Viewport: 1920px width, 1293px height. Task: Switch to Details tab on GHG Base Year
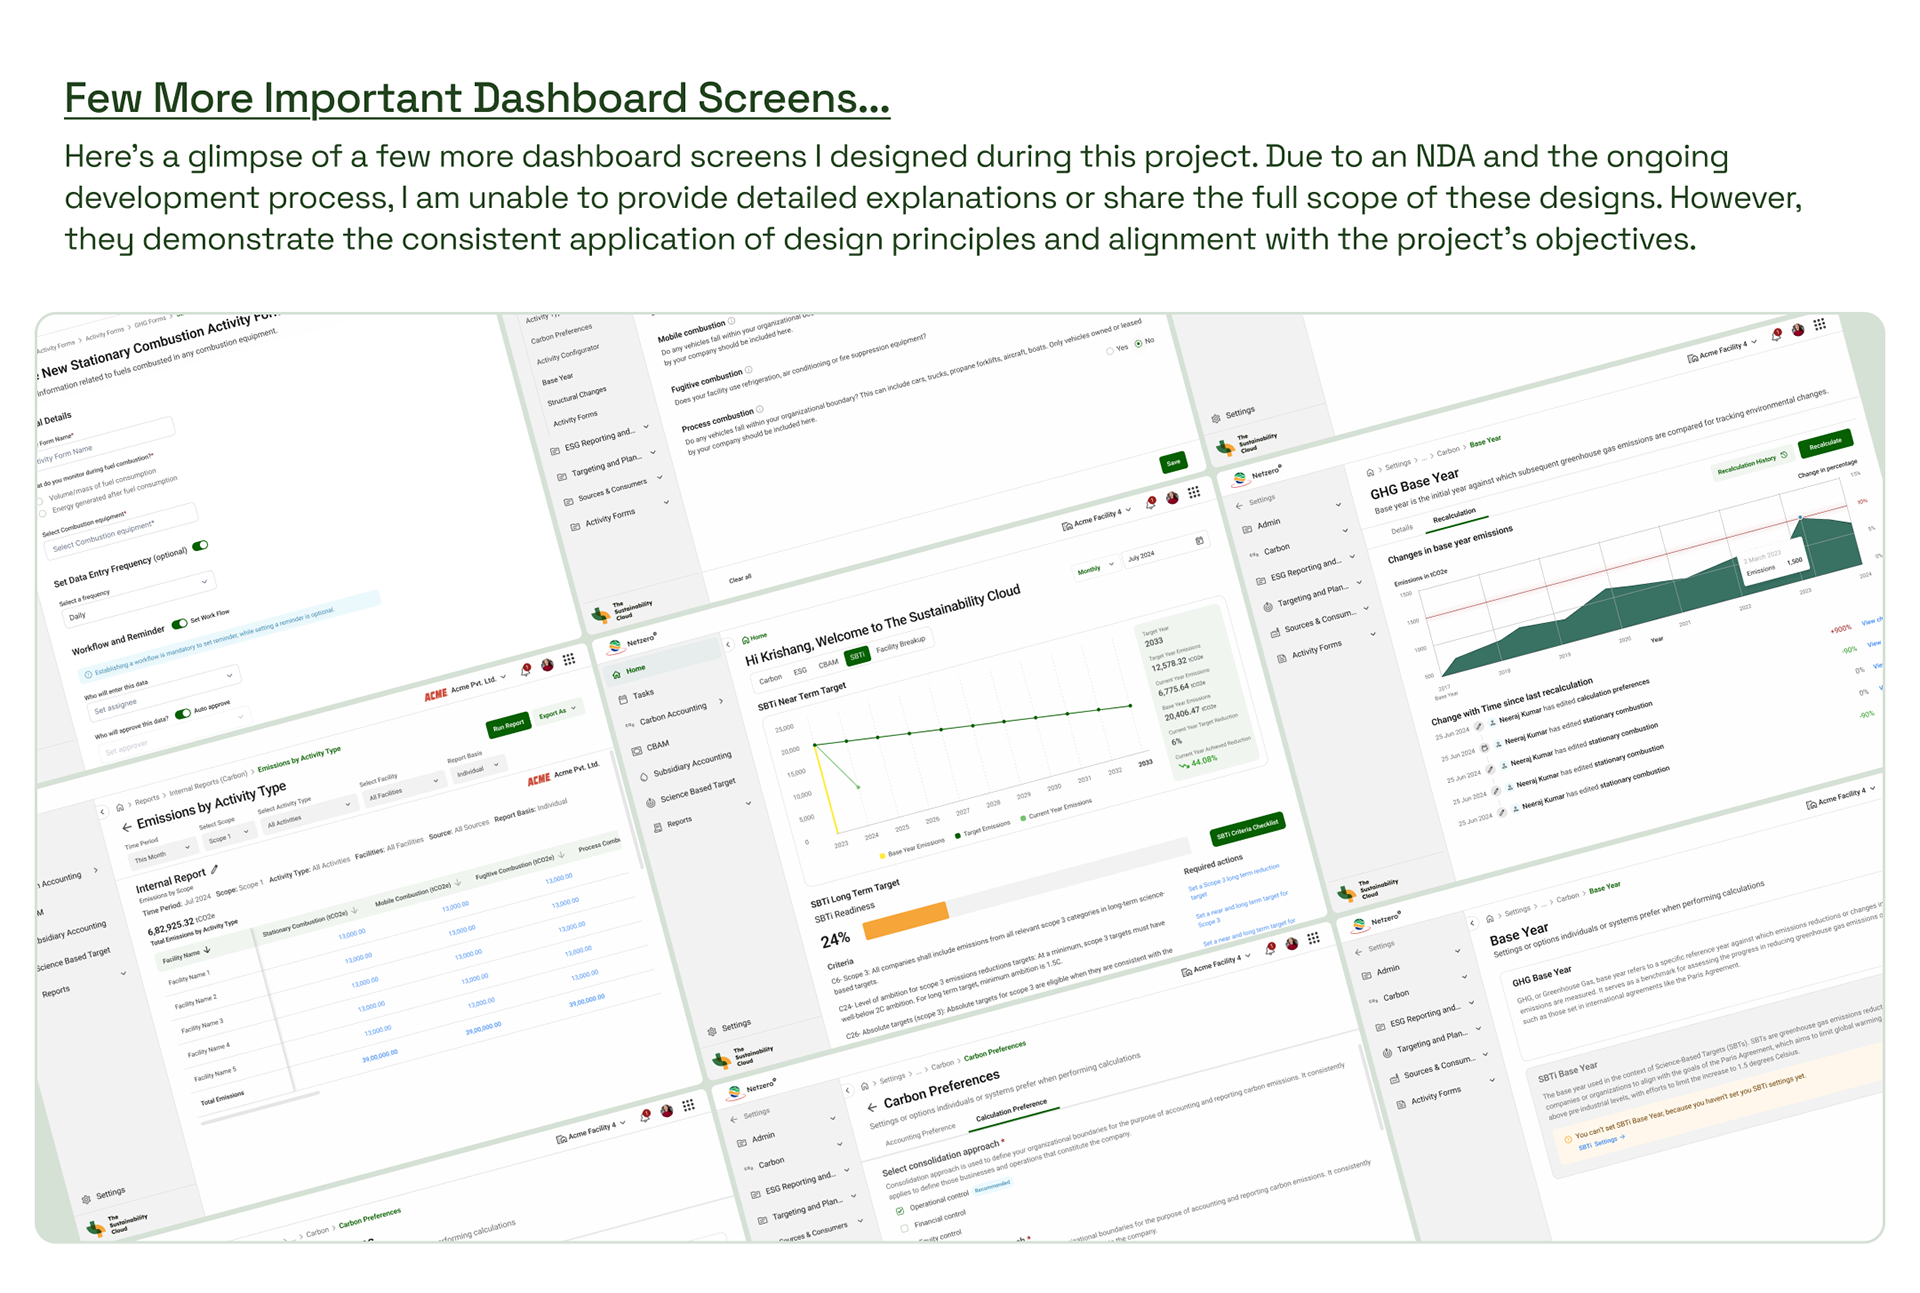pos(1402,529)
